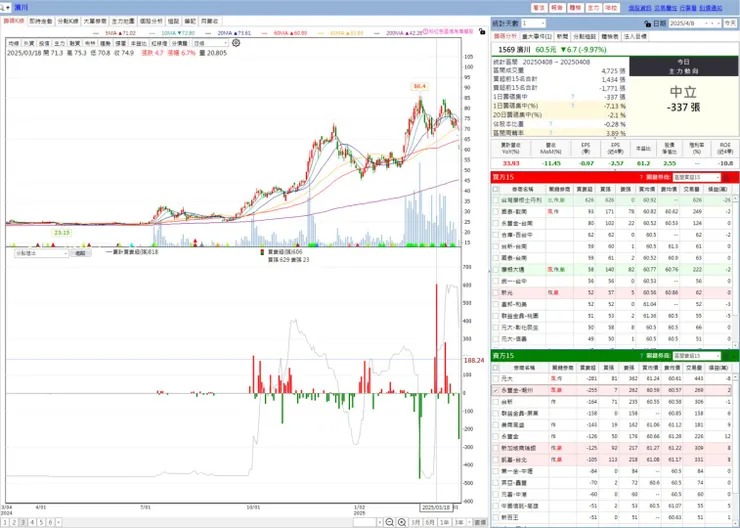Tick the checkbox for 元大 seller row
Viewport: 740px width, 528px height.
click(496, 378)
